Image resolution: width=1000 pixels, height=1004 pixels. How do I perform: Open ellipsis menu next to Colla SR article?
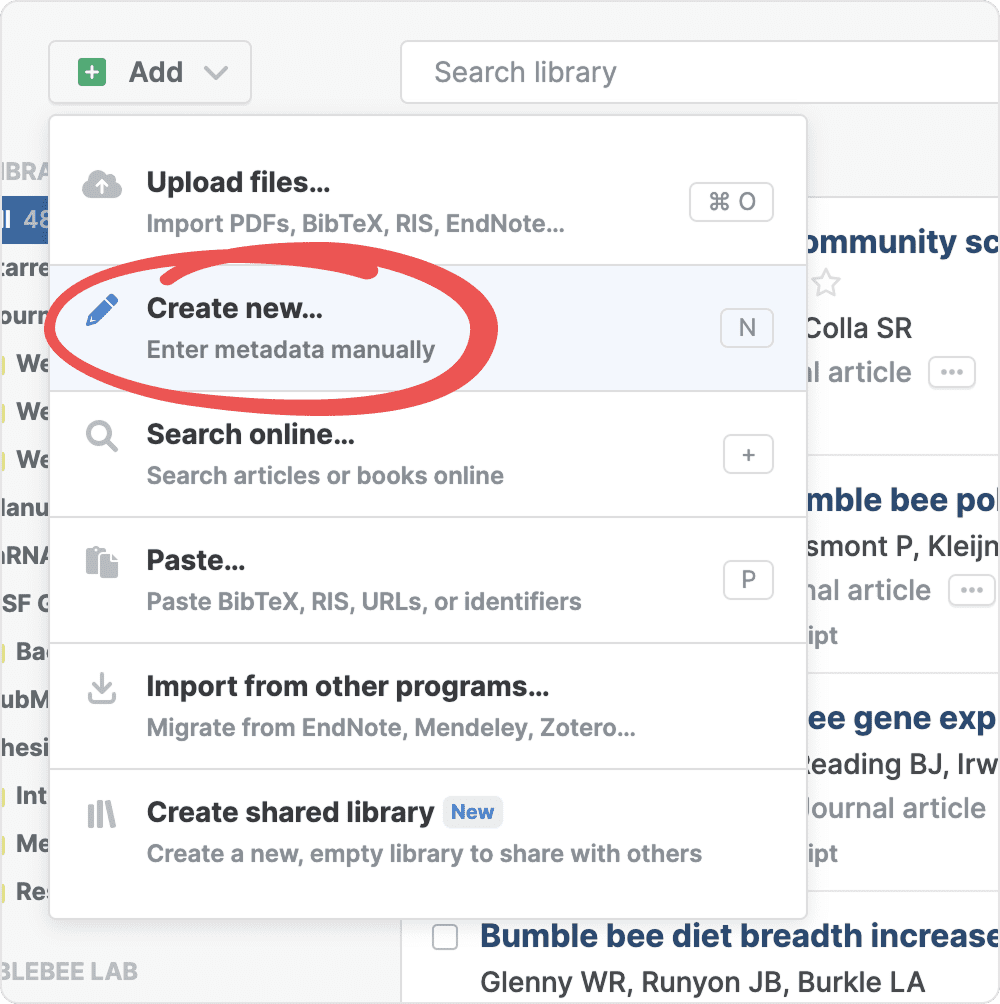(951, 373)
